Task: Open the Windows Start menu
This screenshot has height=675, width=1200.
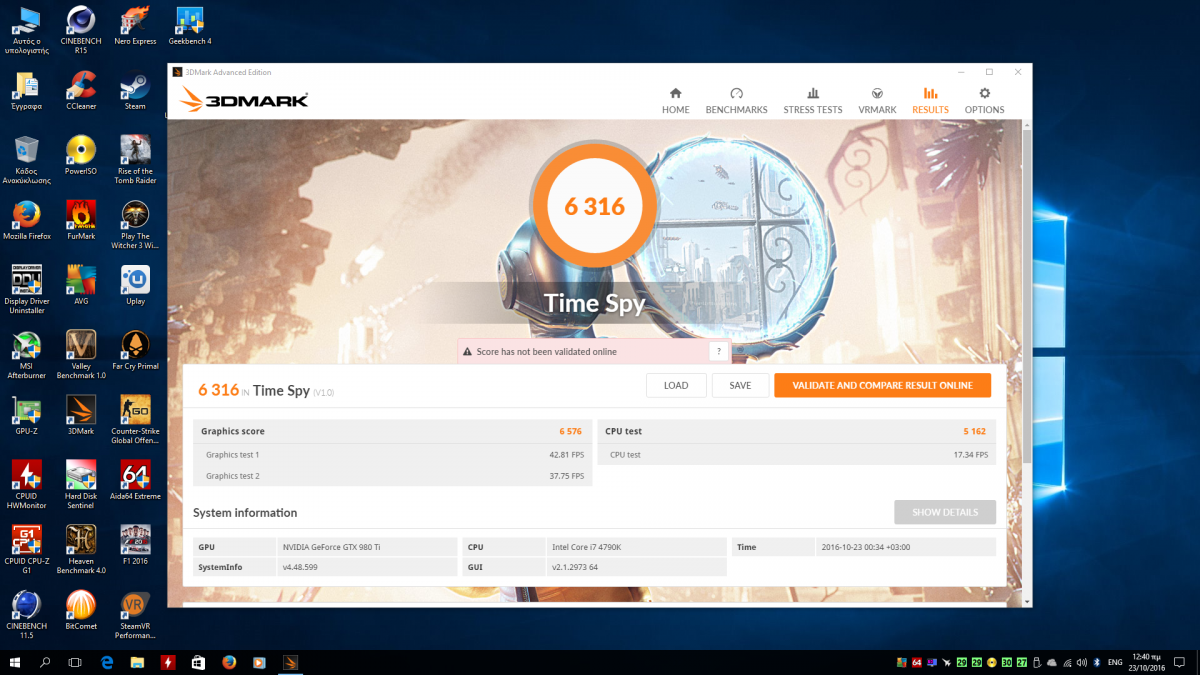Action: coord(16,662)
